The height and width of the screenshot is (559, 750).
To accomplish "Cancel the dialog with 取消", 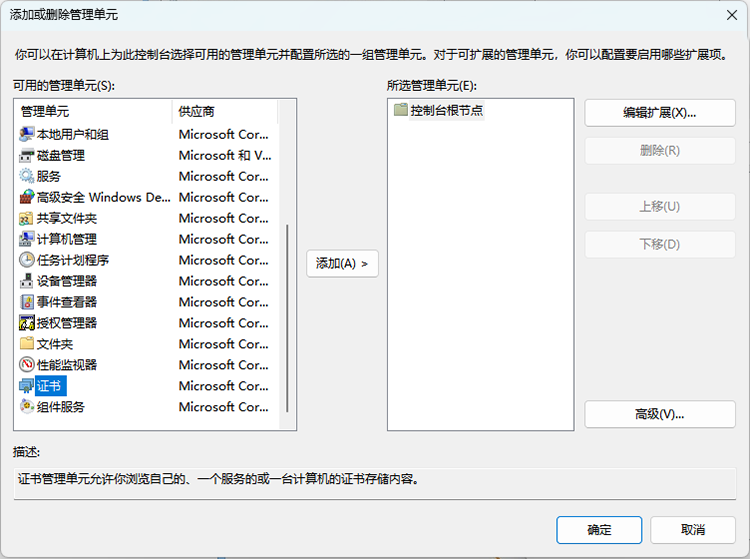I will [x=693, y=530].
